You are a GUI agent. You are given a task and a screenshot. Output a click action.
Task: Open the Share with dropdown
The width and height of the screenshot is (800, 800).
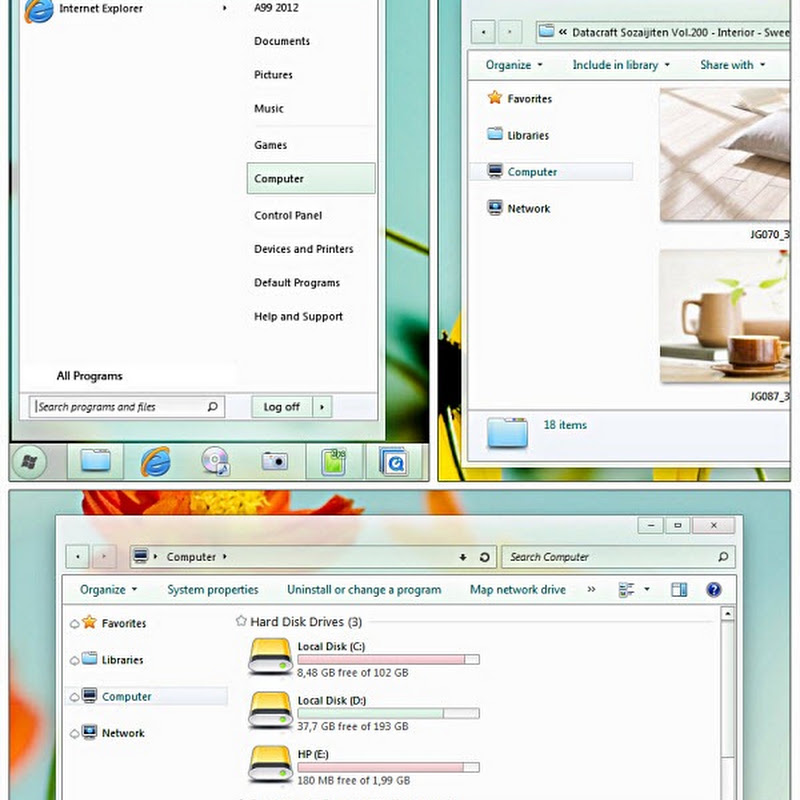point(733,65)
